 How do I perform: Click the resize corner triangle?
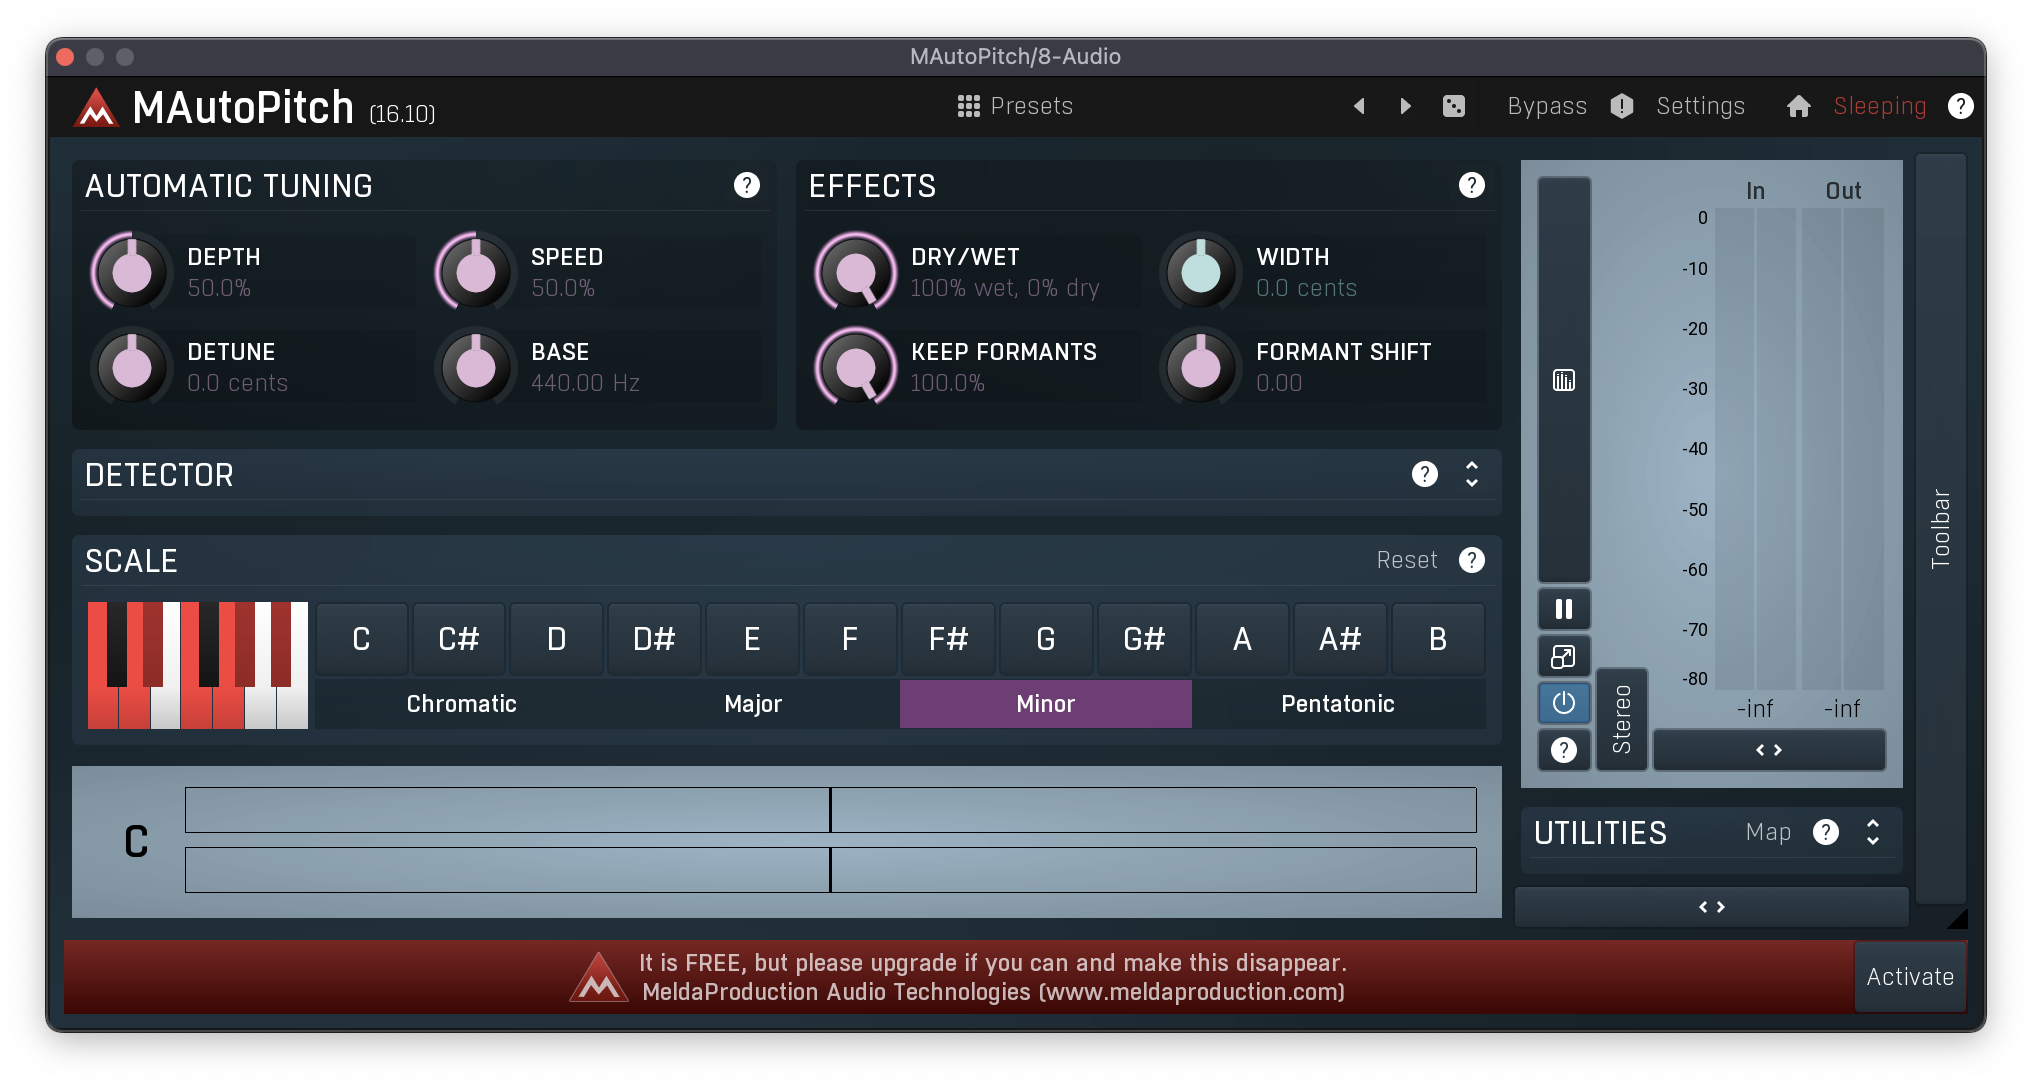(x=1958, y=918)
